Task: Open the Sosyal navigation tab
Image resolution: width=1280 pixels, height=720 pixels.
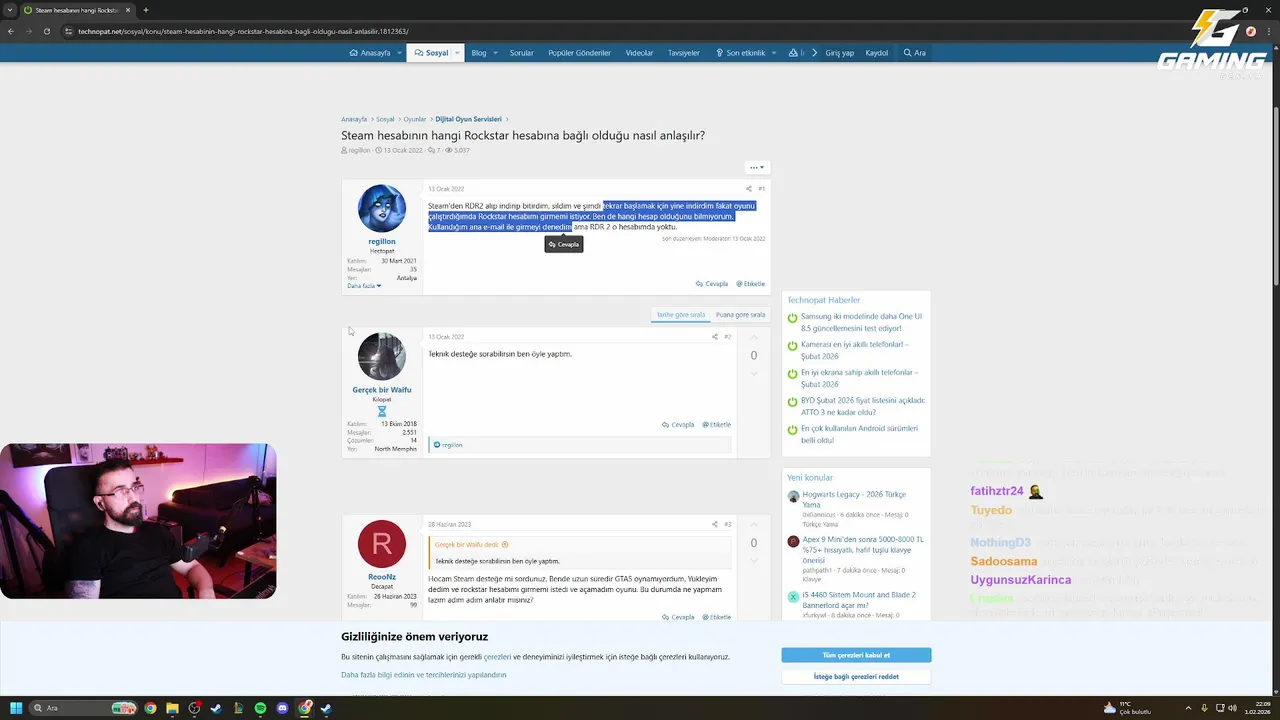Action: click(432, 53)
